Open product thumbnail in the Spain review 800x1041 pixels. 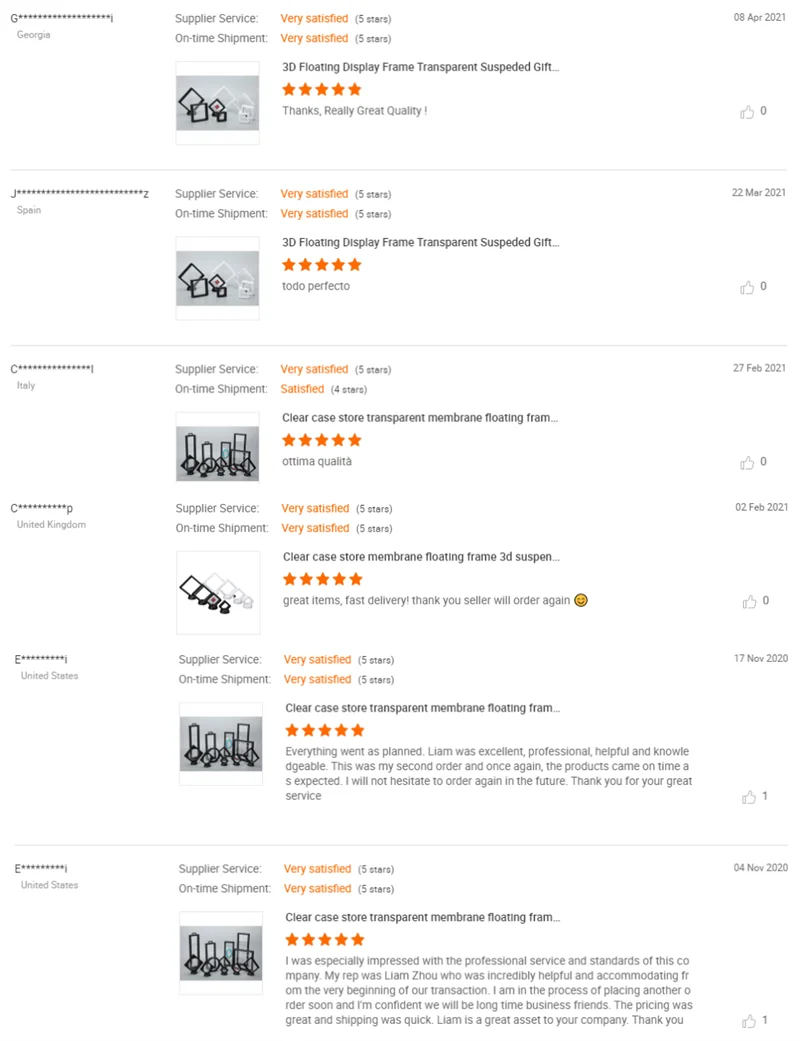point(217,278)
